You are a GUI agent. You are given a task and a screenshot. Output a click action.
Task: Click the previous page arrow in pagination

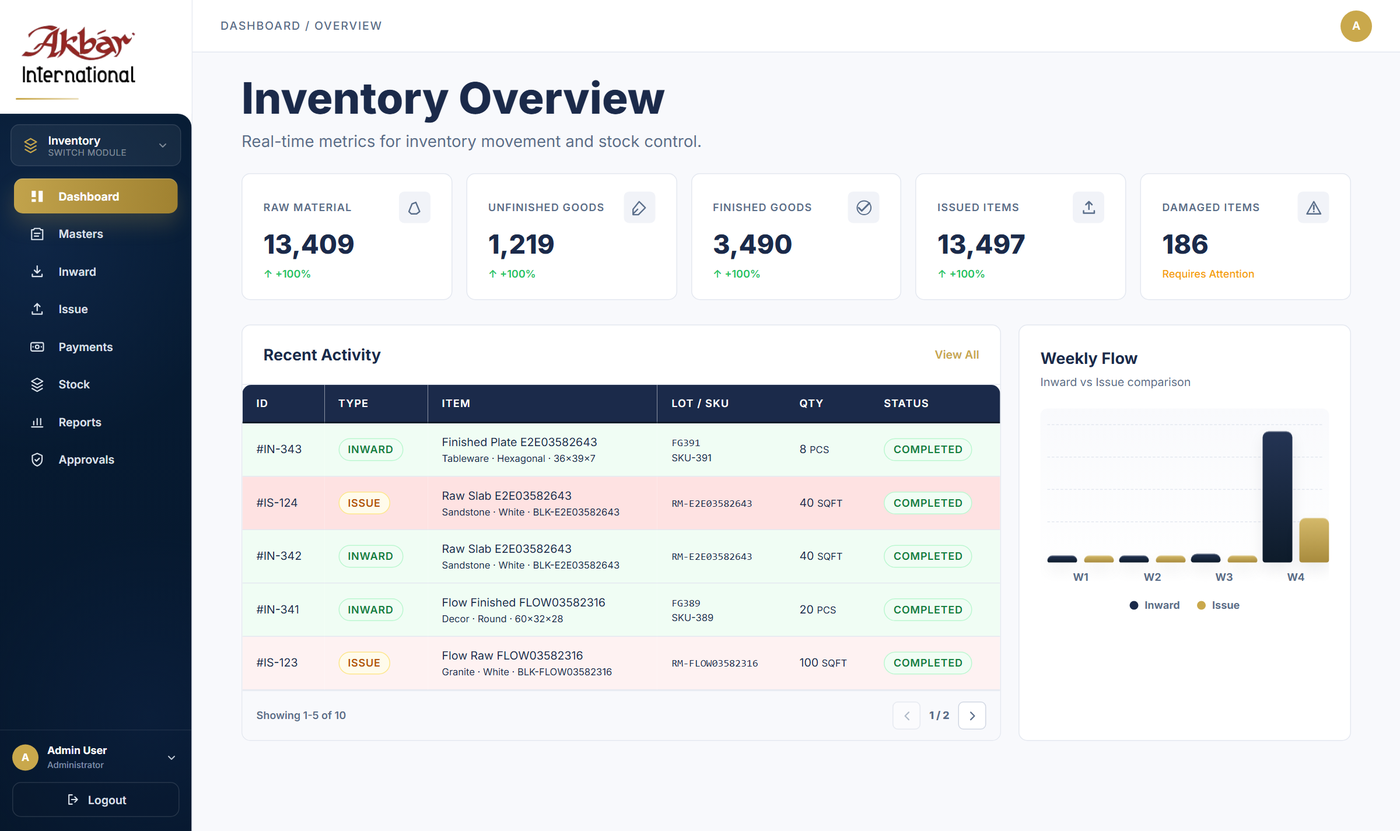(x=906, y=715)
